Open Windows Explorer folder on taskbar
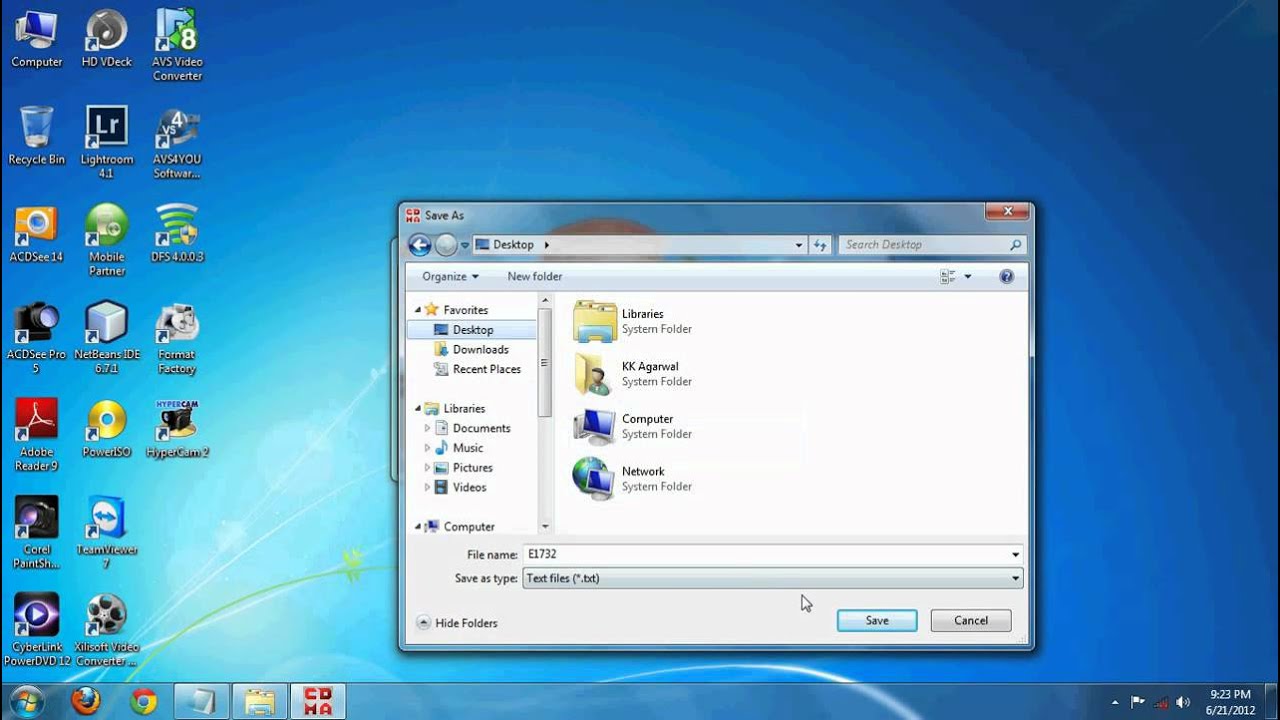1280x720 pixels. 260,702
